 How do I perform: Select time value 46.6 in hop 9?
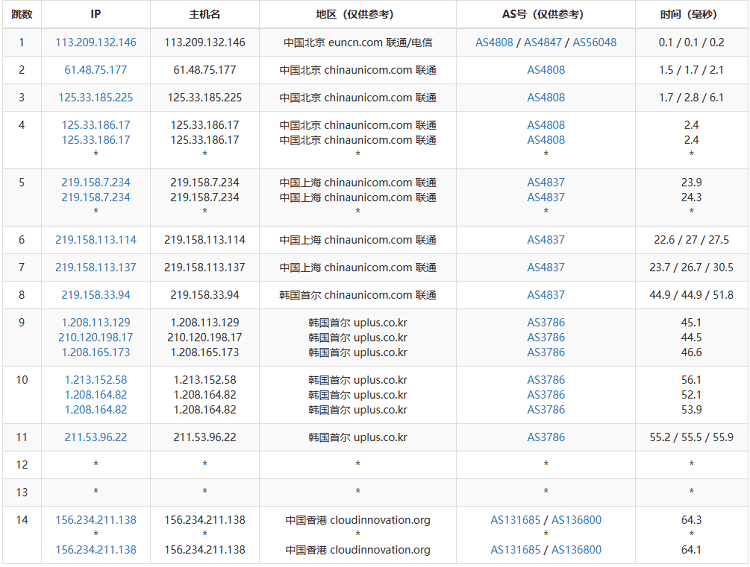tap(692, 352)
